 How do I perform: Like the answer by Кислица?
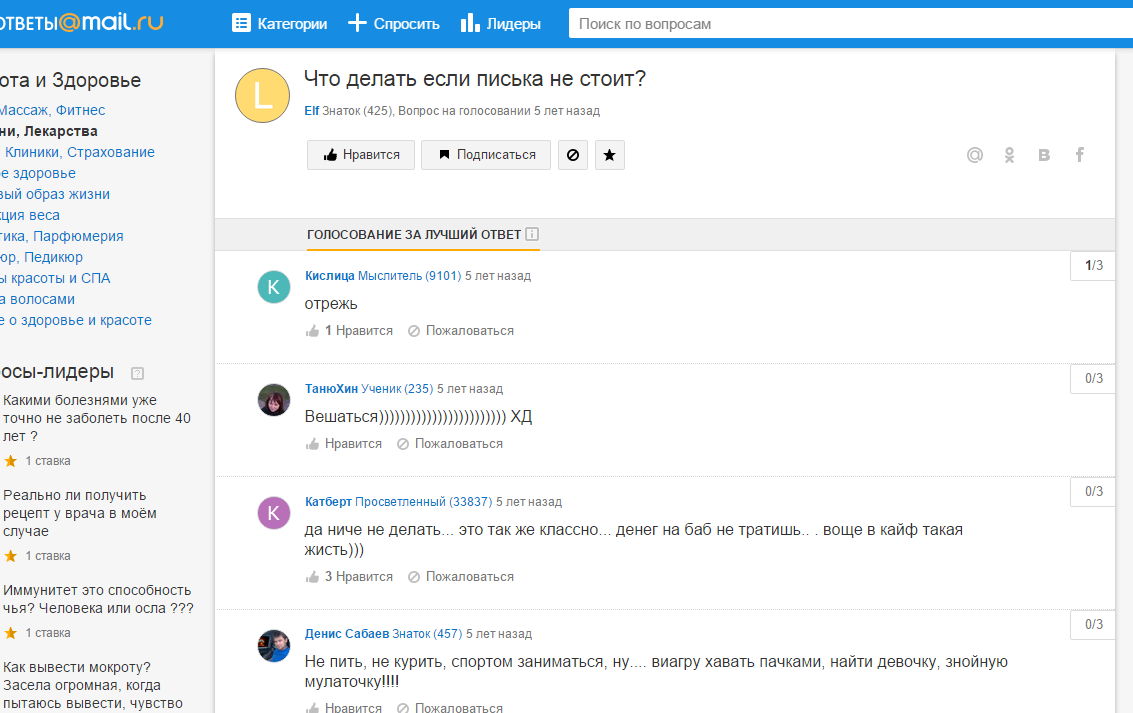tap(349, 331)
